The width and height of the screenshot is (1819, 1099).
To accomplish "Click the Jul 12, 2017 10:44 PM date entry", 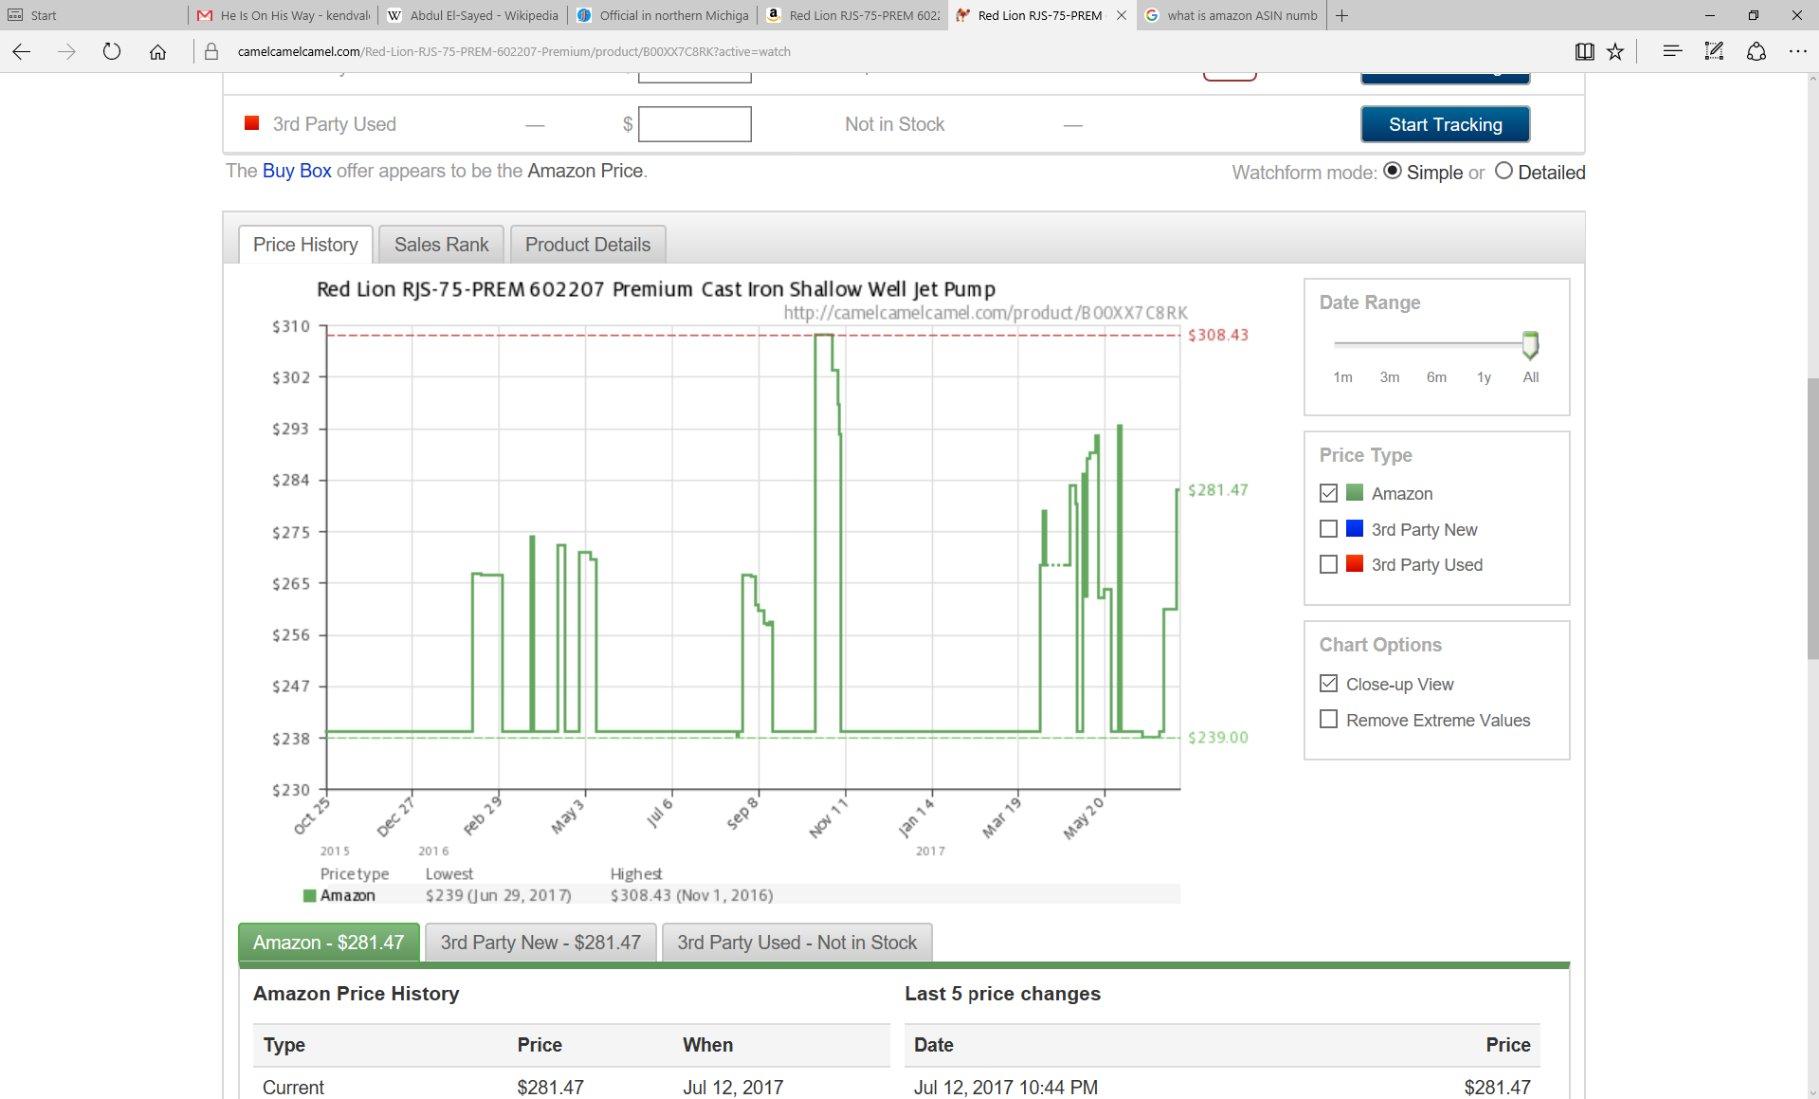I will tap(1006, 1087).
